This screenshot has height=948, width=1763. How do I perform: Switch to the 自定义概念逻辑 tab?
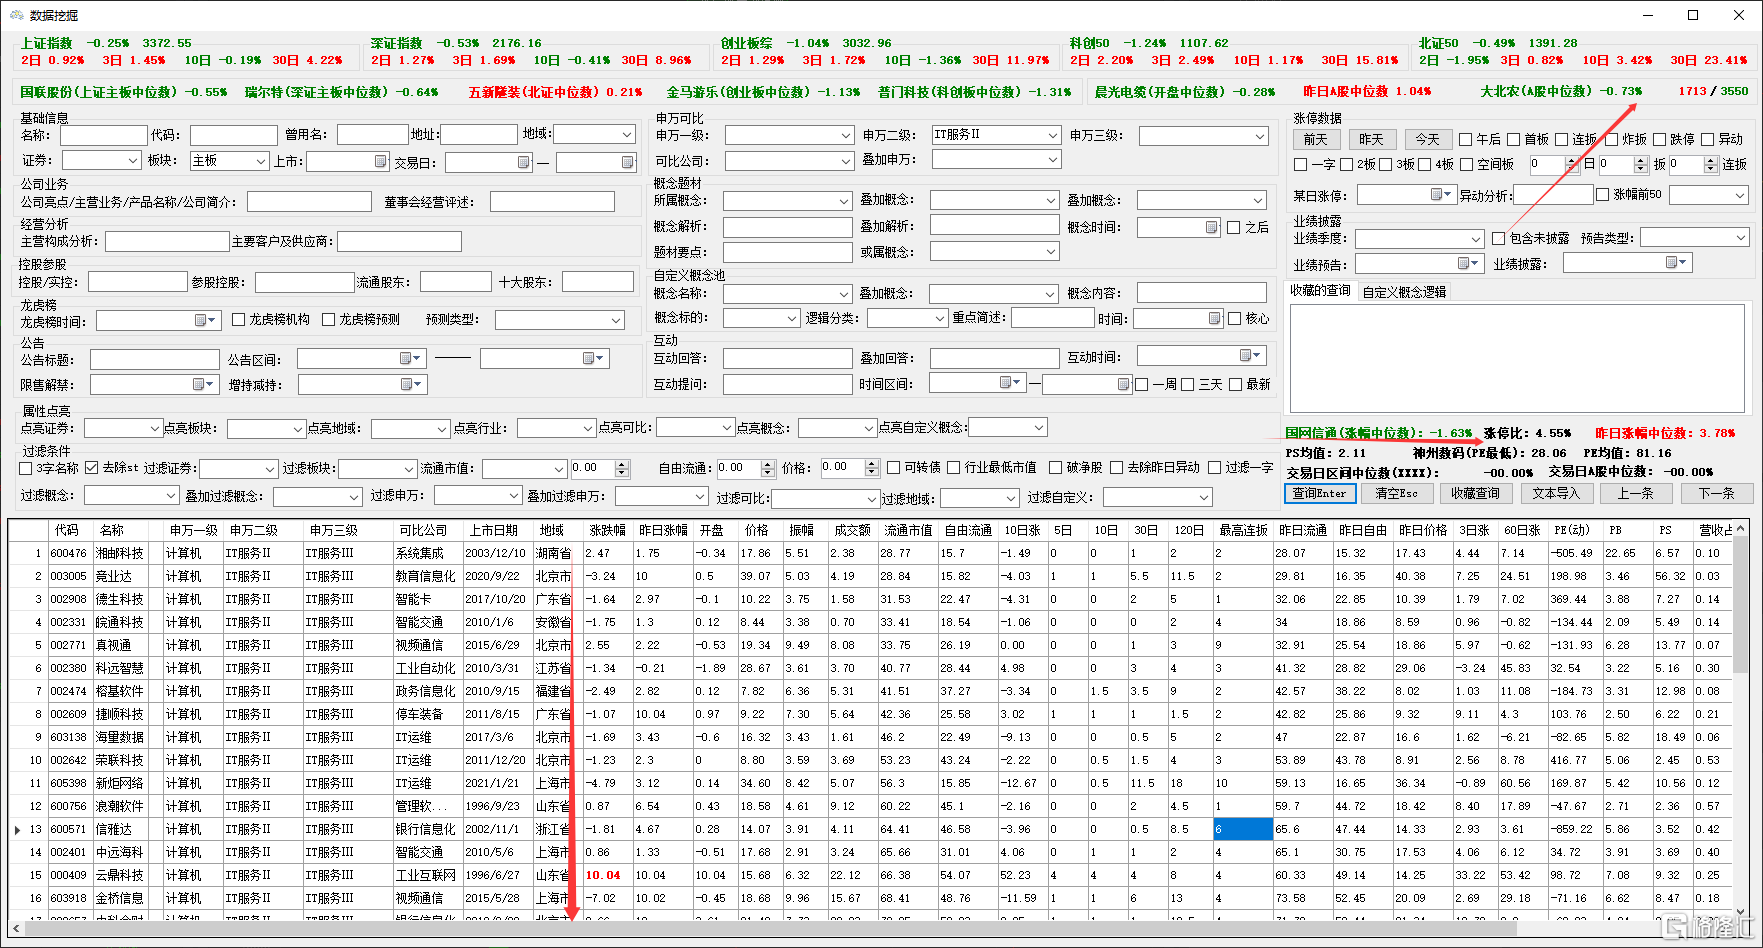(x=1405, y=292)
